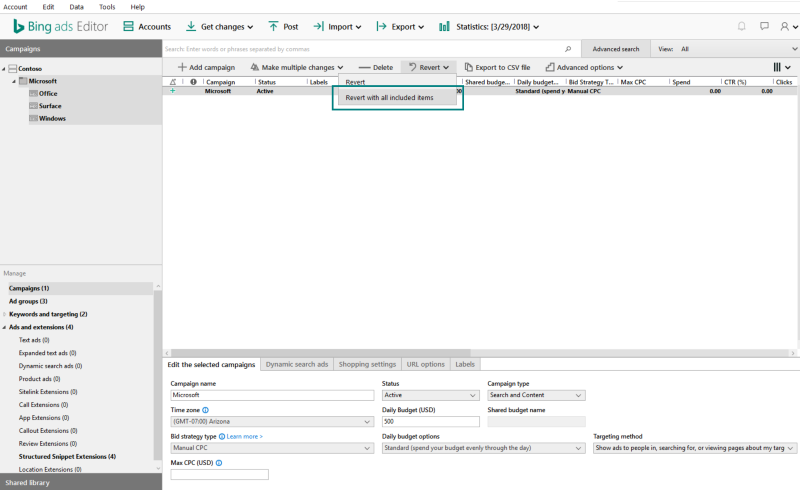Click the Post changes button
Screen dimensions: 800x490
(x=283, y=27)
